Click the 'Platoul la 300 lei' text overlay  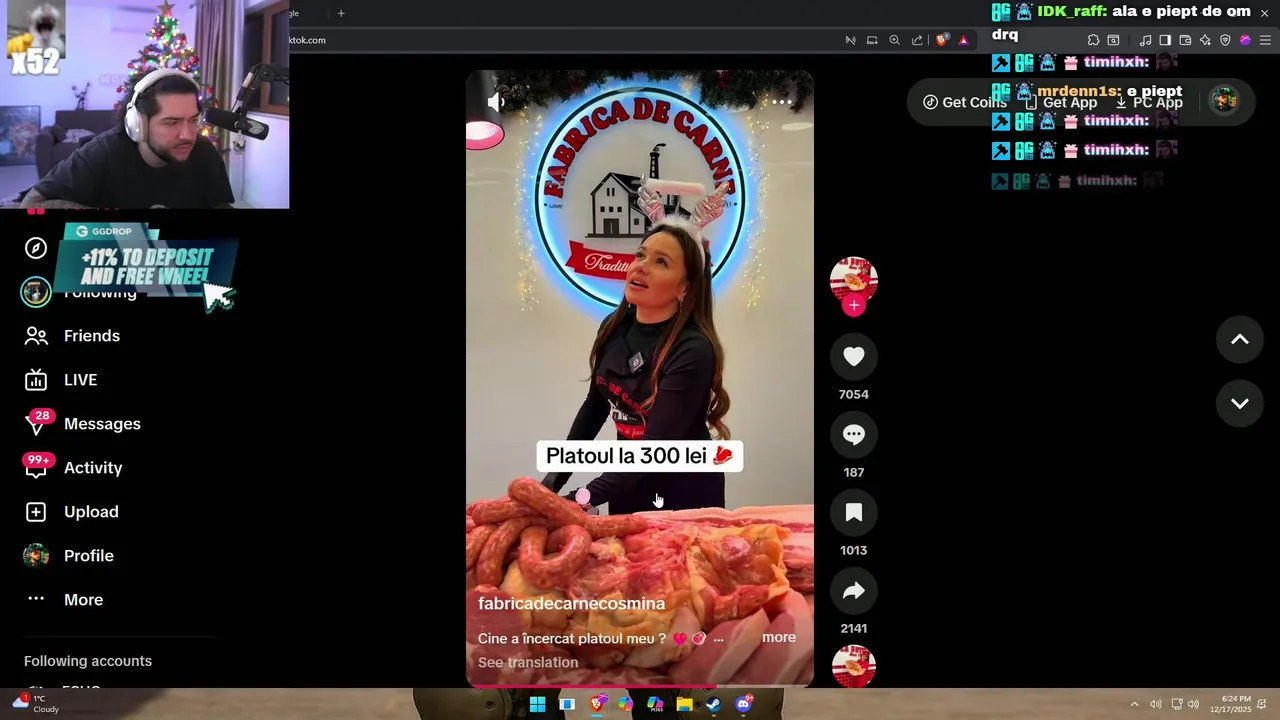point(639,456)
